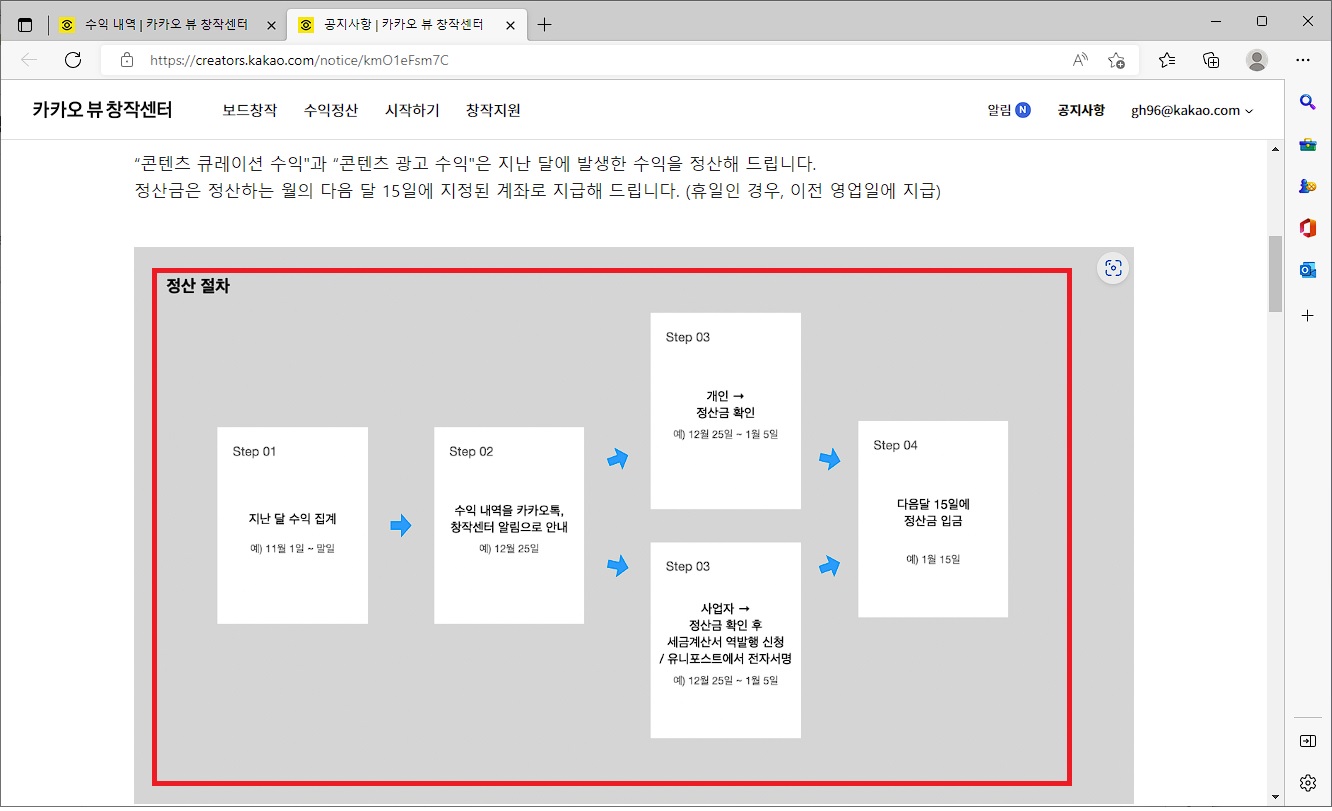The height and width of the screenshot is (811, 1332).
Task: Click the 예) 1월 15일 text
Action: click(933, 560)
